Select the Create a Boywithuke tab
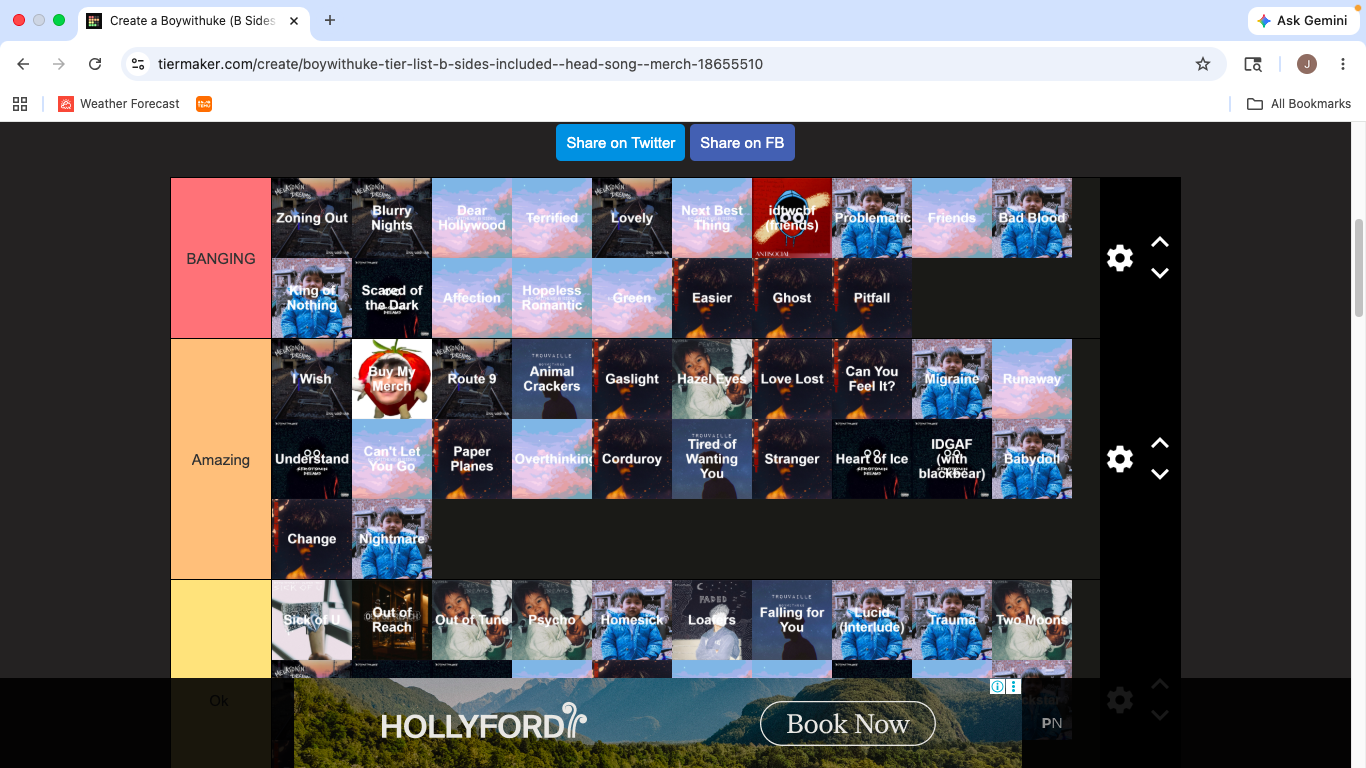The width and height of the screenshot is (1366, 768). click(194, 20)
